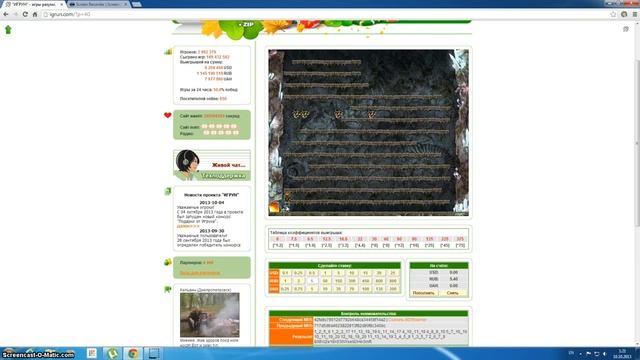Click the volume icon in the system tray
Screen dimensions: 640x360
604,353
